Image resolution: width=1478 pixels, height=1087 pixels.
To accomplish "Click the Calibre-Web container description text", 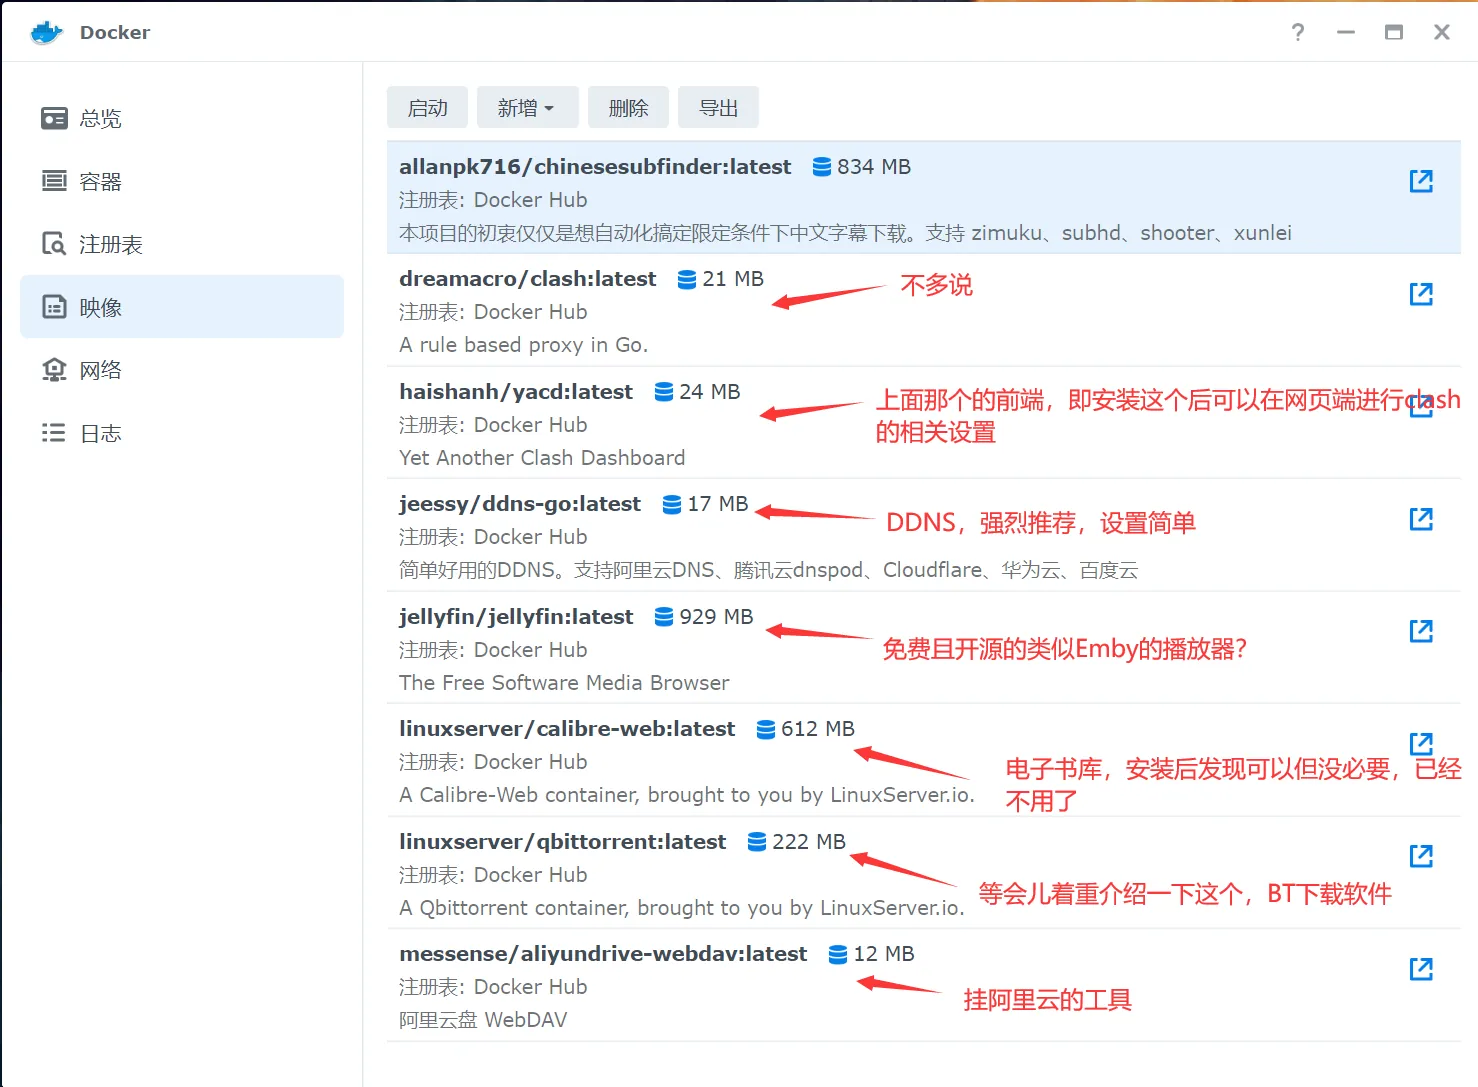I will [687, 795].
